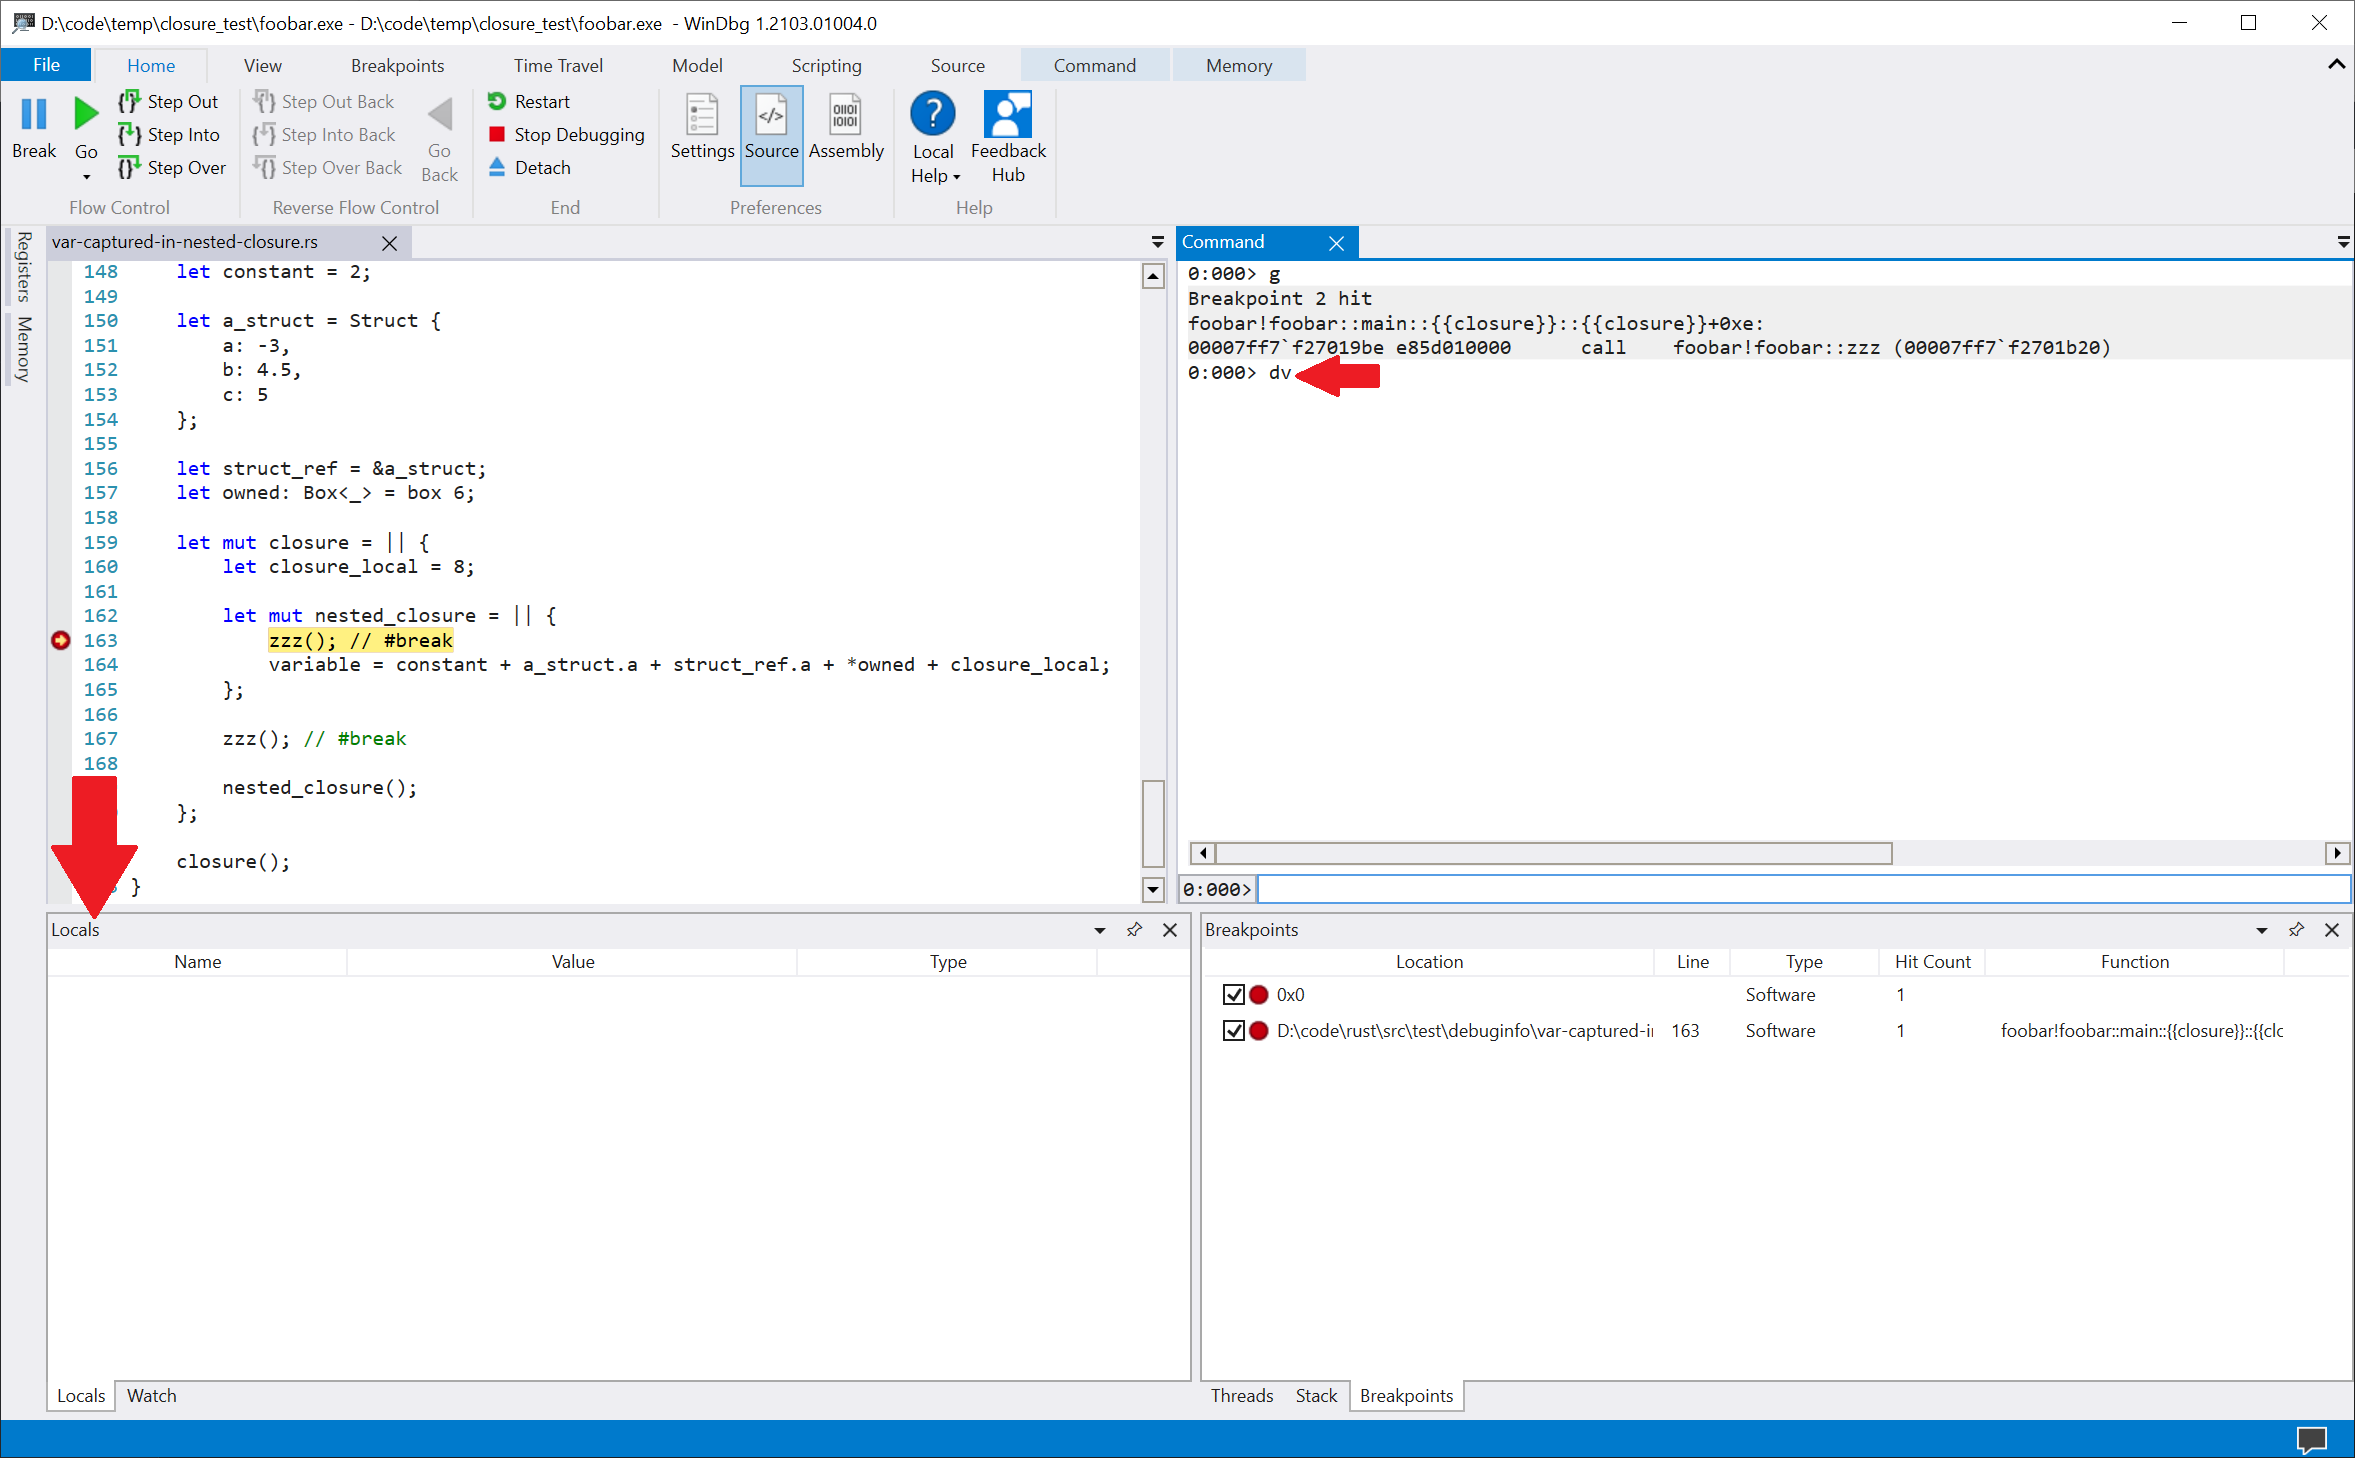
Task: Switch to the Scripting ribbon tab
Action: (x=826, y=65)
